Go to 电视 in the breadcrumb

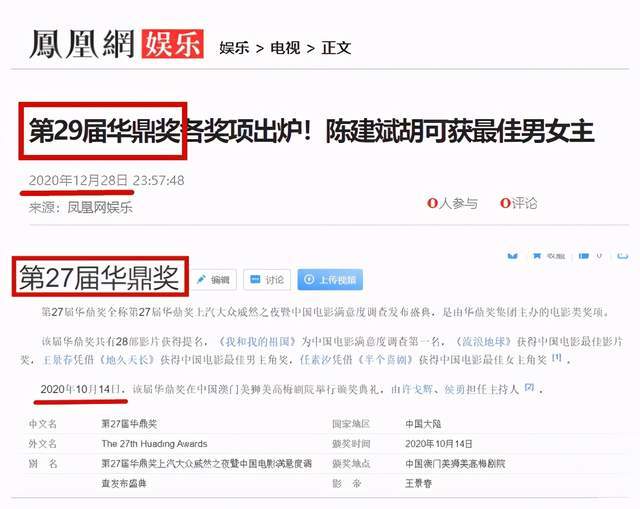[x=285, y=48]
